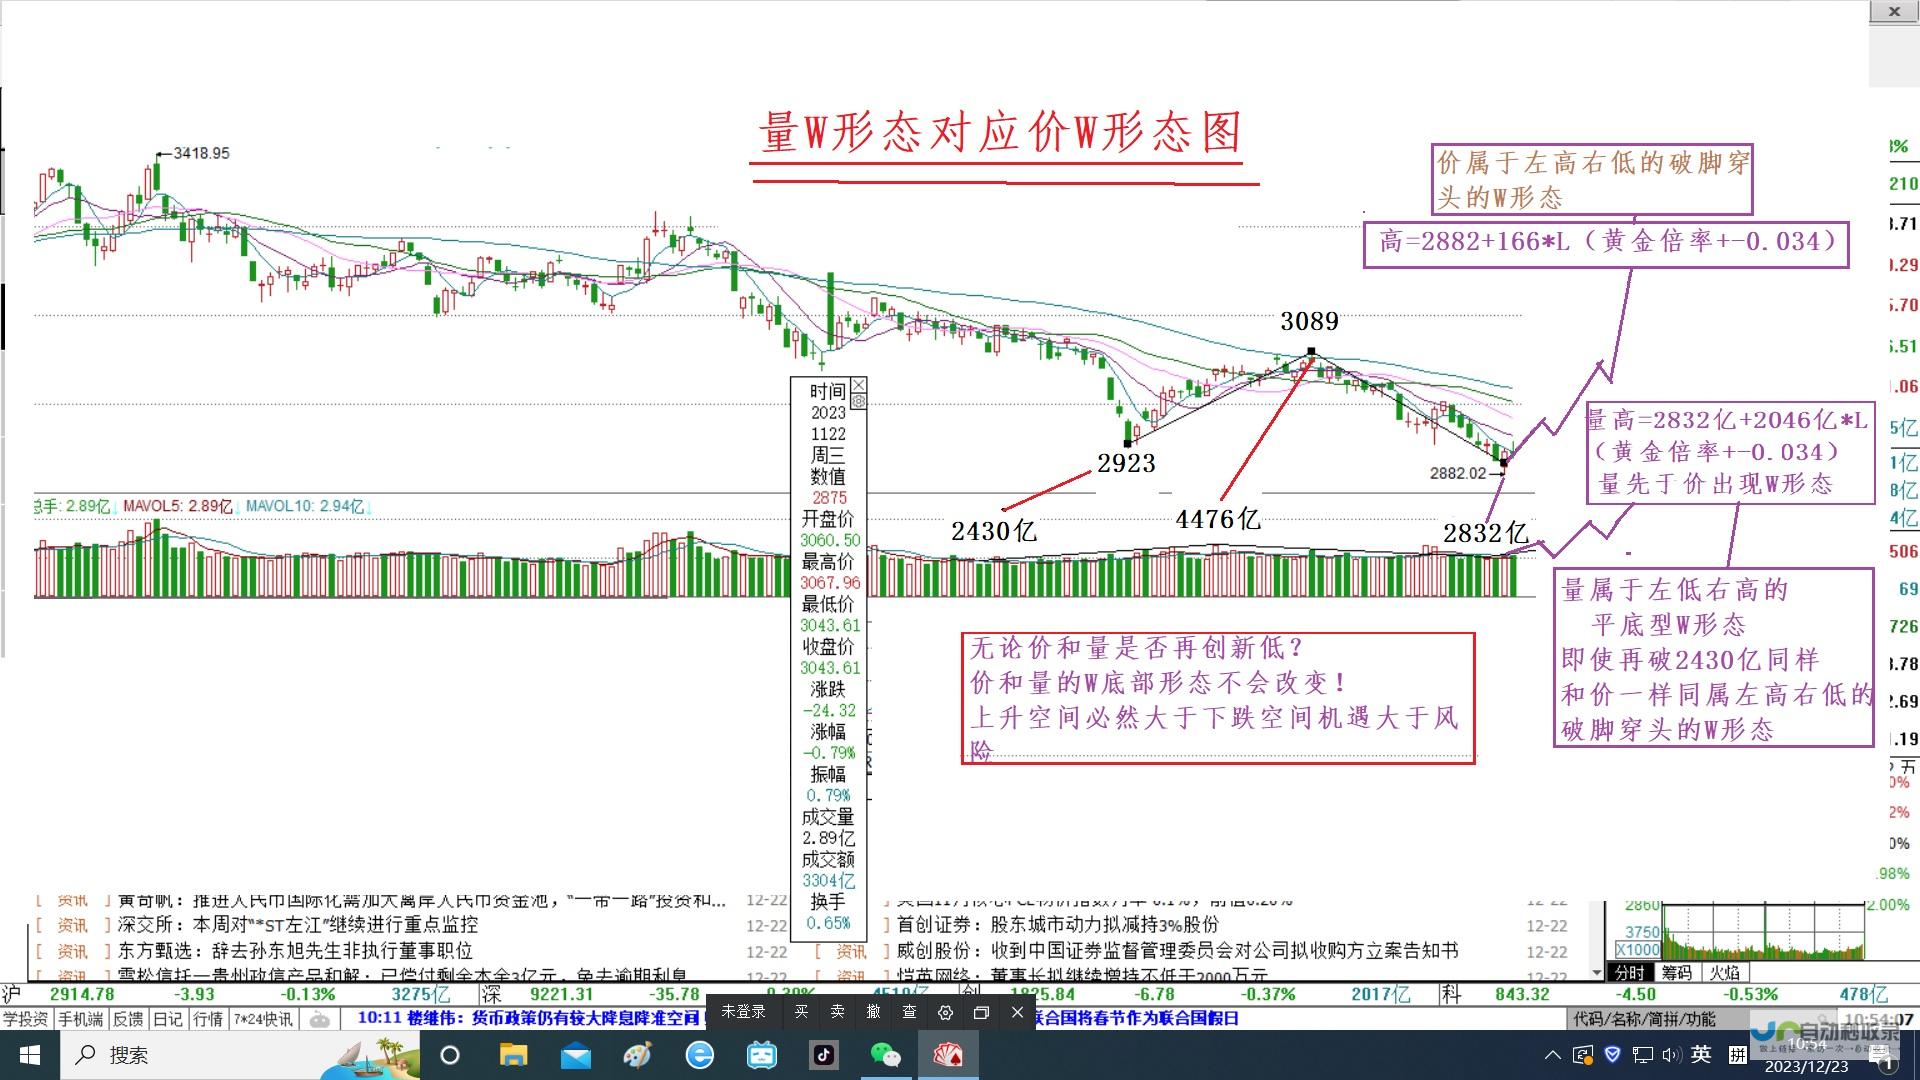Viewport: 1920px width, 1080px height.
Task: Open news: 深交所 *ST左江 继续进行重点监控
Action: pos(298,925)
